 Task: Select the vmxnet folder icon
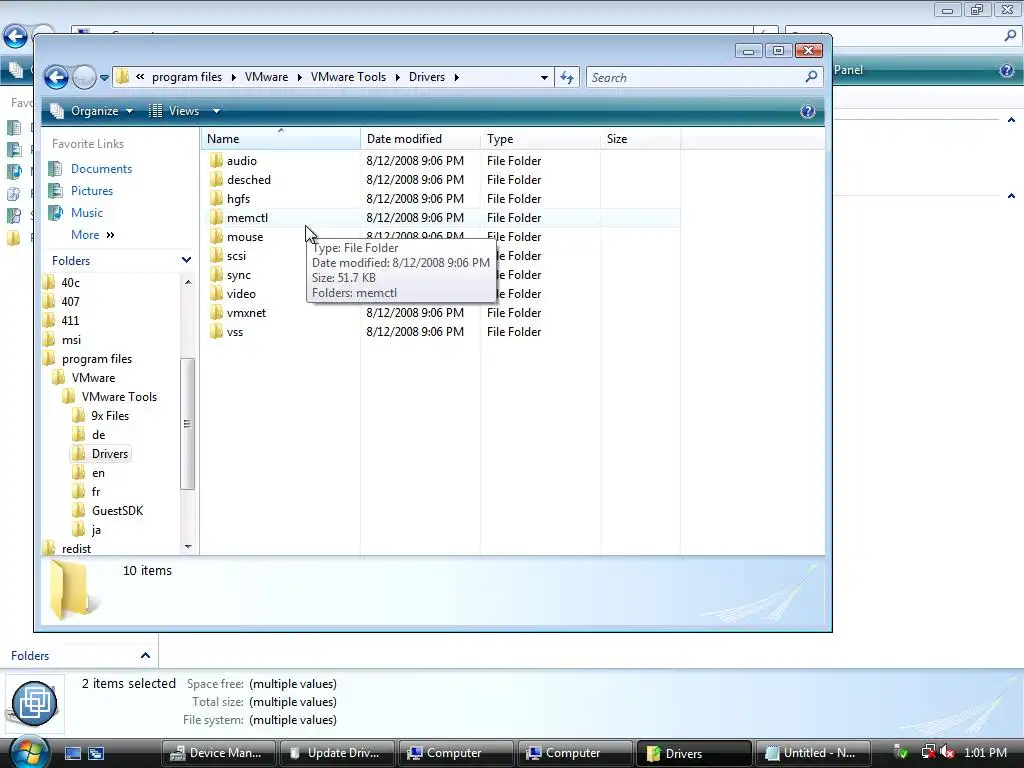click(217, 313)
